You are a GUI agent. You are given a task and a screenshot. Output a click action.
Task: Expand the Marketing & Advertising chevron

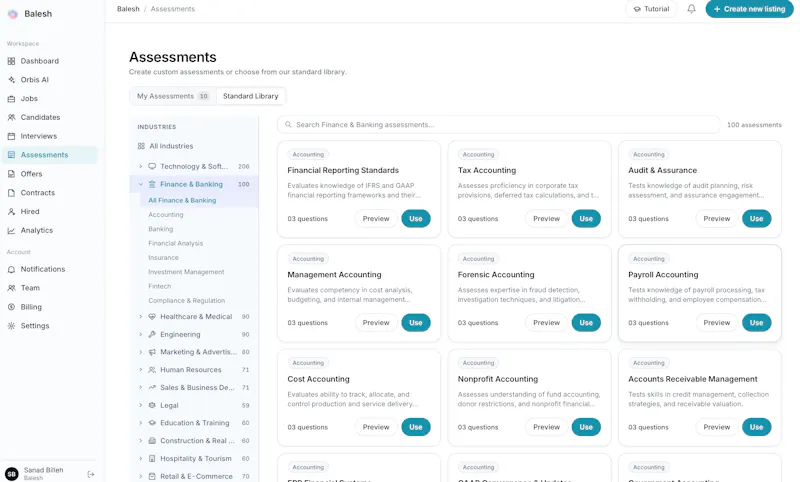tap(141, 352)
